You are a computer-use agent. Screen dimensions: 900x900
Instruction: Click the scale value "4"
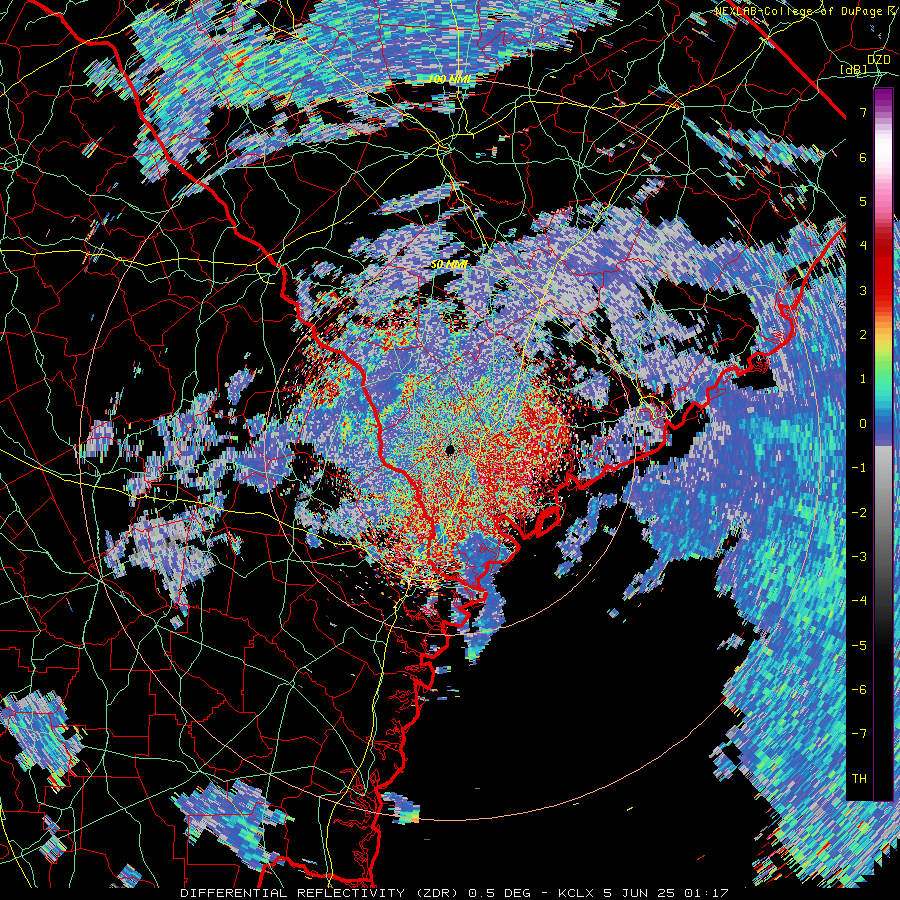tap(863, 246)
